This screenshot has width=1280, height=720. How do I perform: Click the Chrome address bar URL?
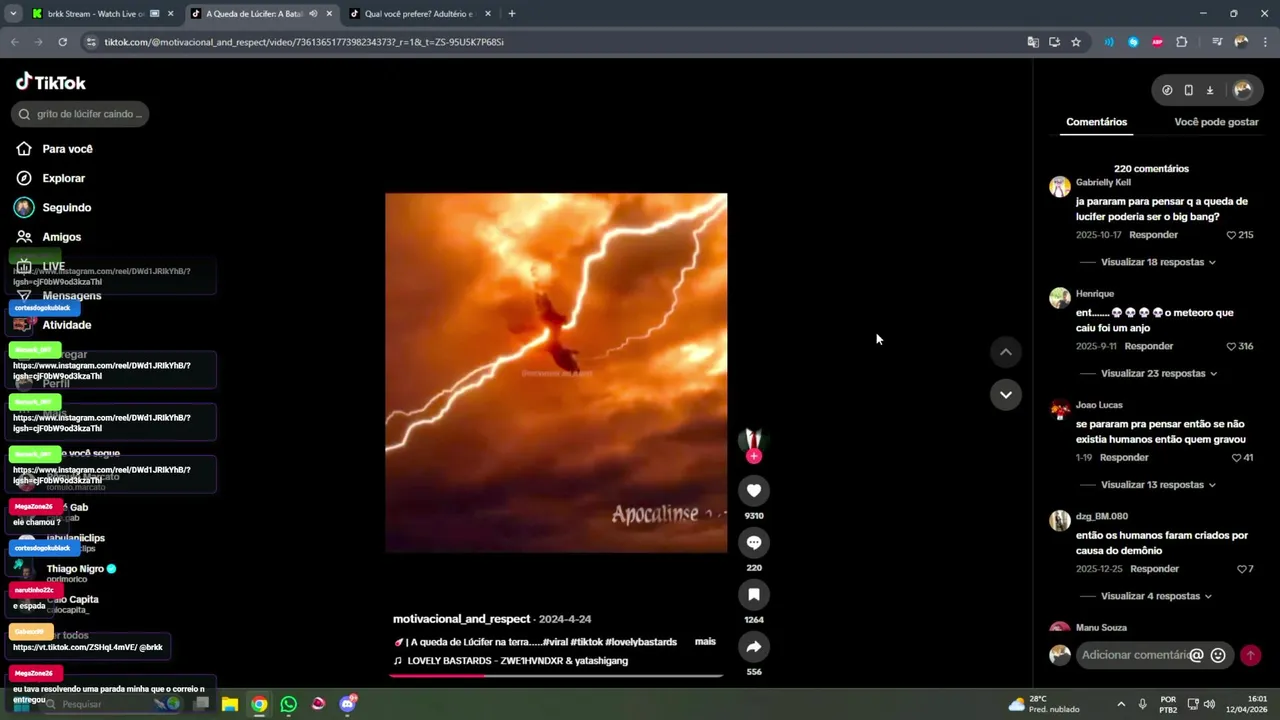304,42
